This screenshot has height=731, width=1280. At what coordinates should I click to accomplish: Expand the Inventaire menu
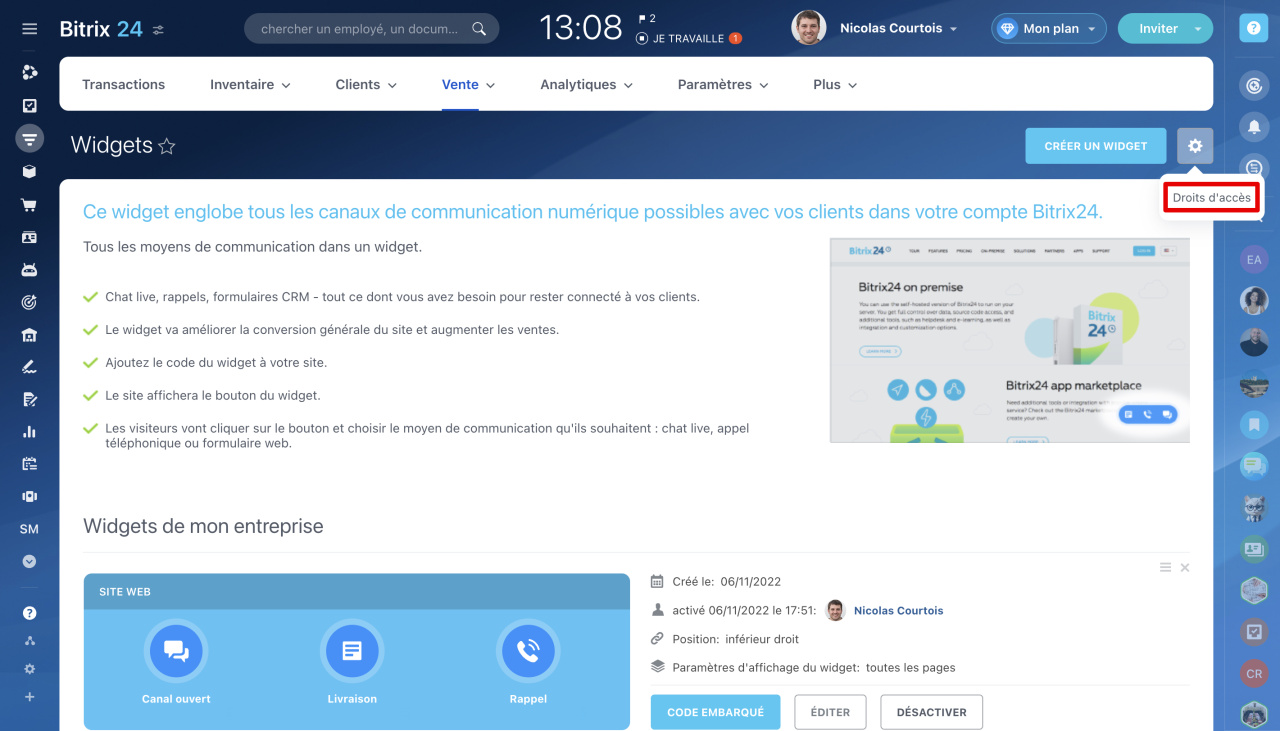click(x=250, y=85)
